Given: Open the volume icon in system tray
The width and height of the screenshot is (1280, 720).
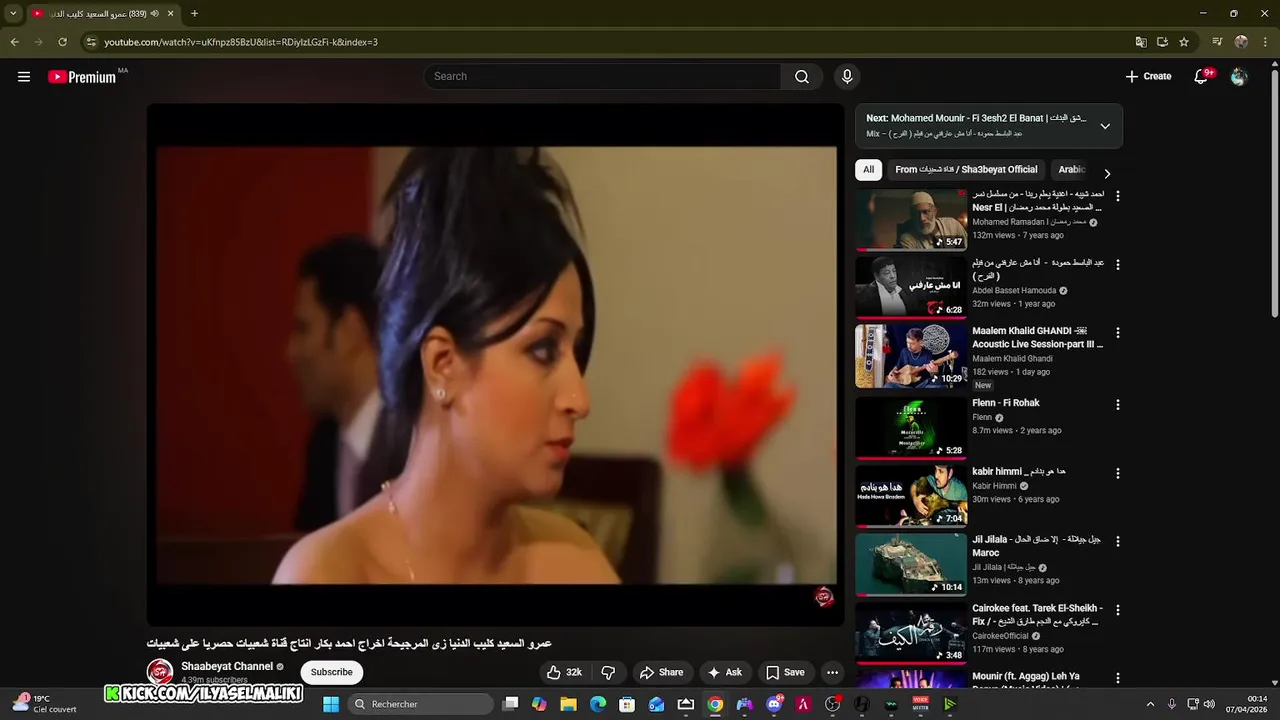Looking at the screenshot, I should 1209,704.
